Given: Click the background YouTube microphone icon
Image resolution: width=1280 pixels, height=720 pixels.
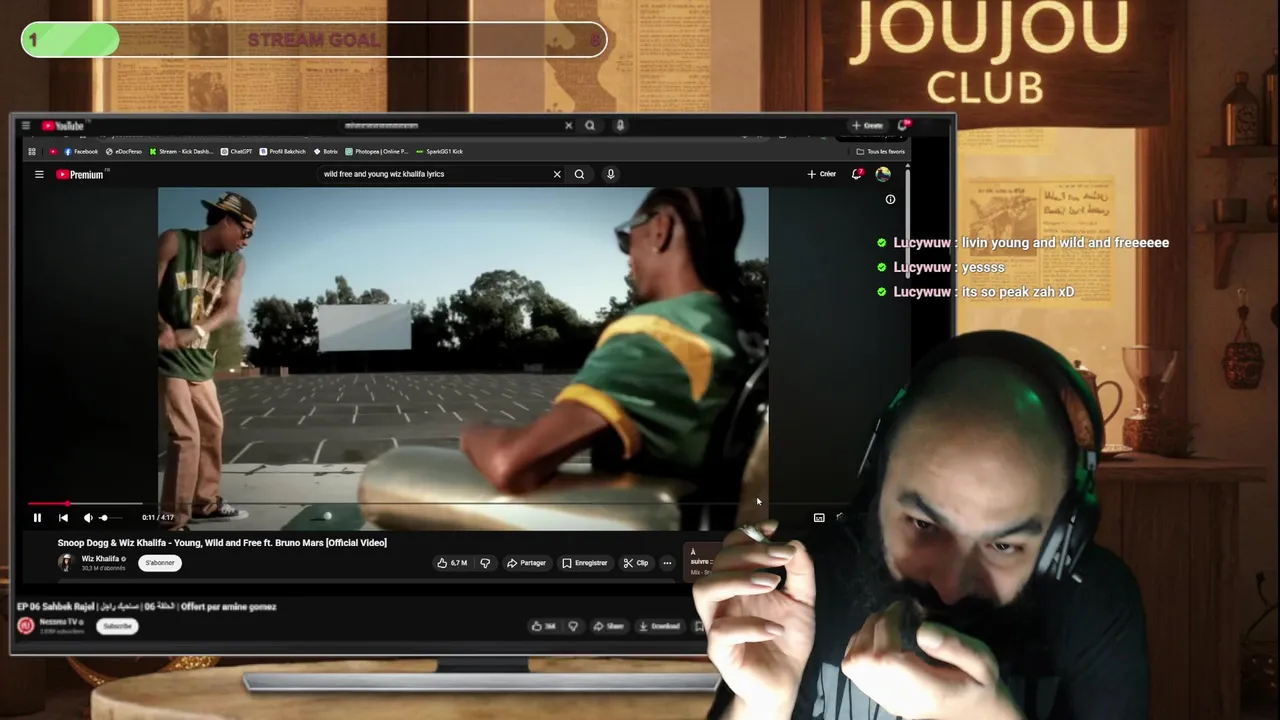Looking at the screenshot, I should pyautogui.click(x=620, y=126).
